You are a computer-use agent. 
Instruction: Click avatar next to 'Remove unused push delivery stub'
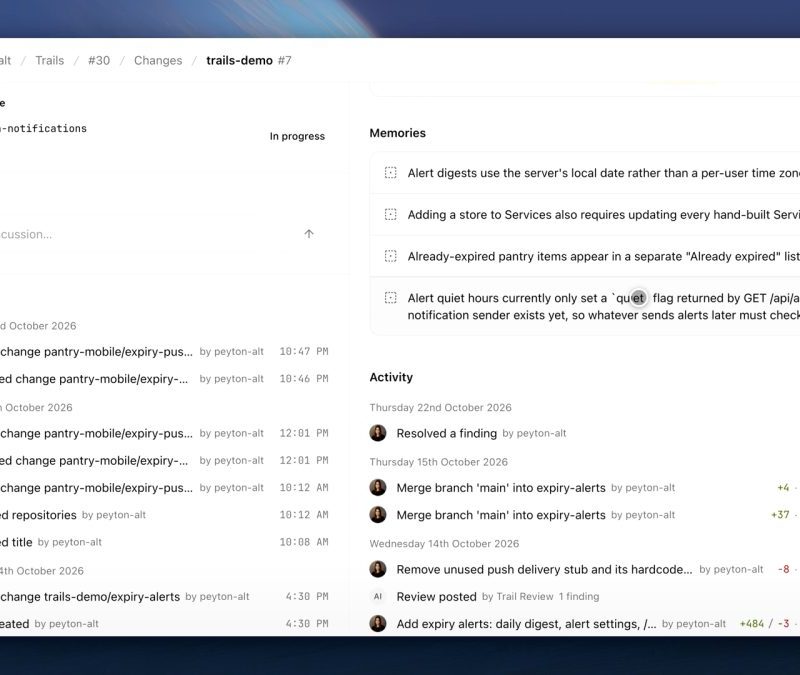(378, 569)
